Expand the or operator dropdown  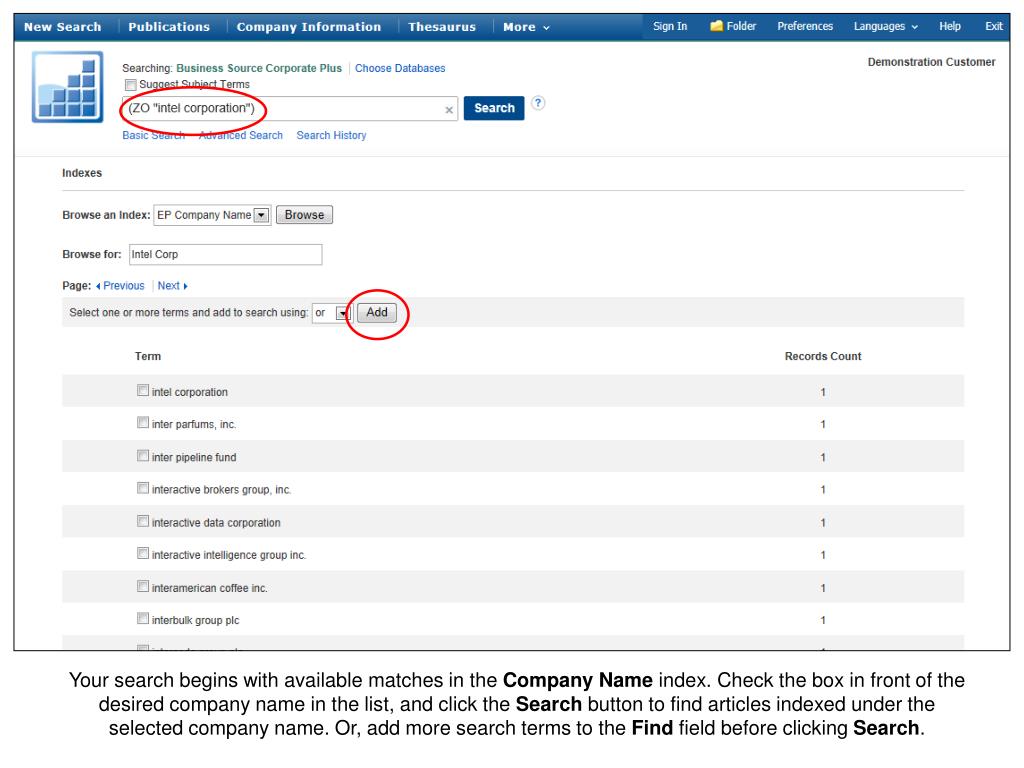pos(343,313)
